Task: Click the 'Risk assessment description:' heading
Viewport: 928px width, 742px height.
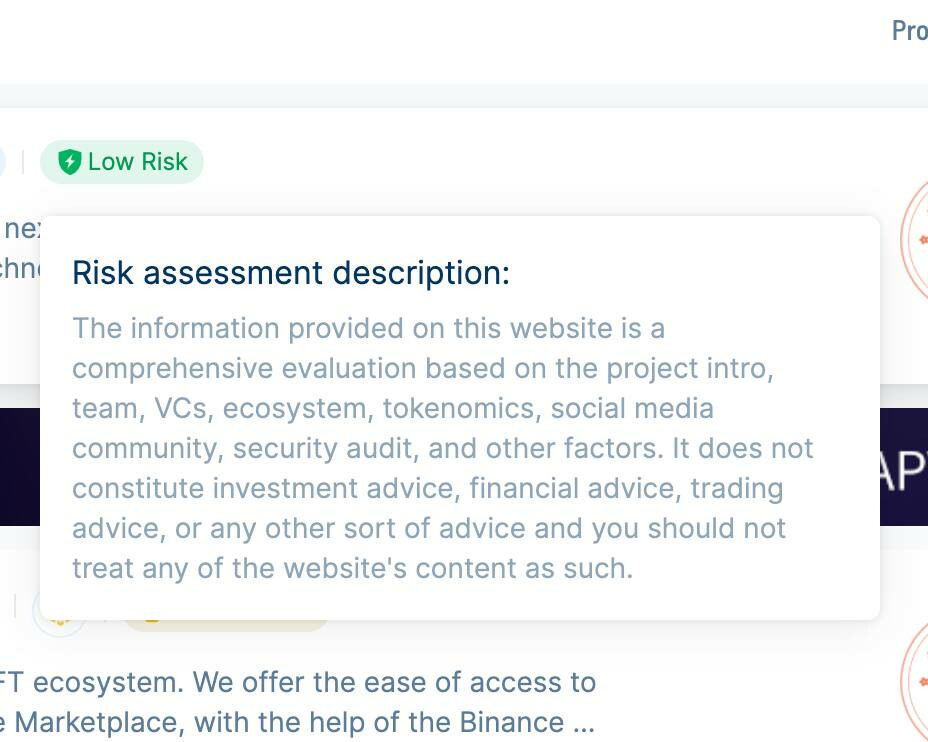Action: click(x=291, y=273)
